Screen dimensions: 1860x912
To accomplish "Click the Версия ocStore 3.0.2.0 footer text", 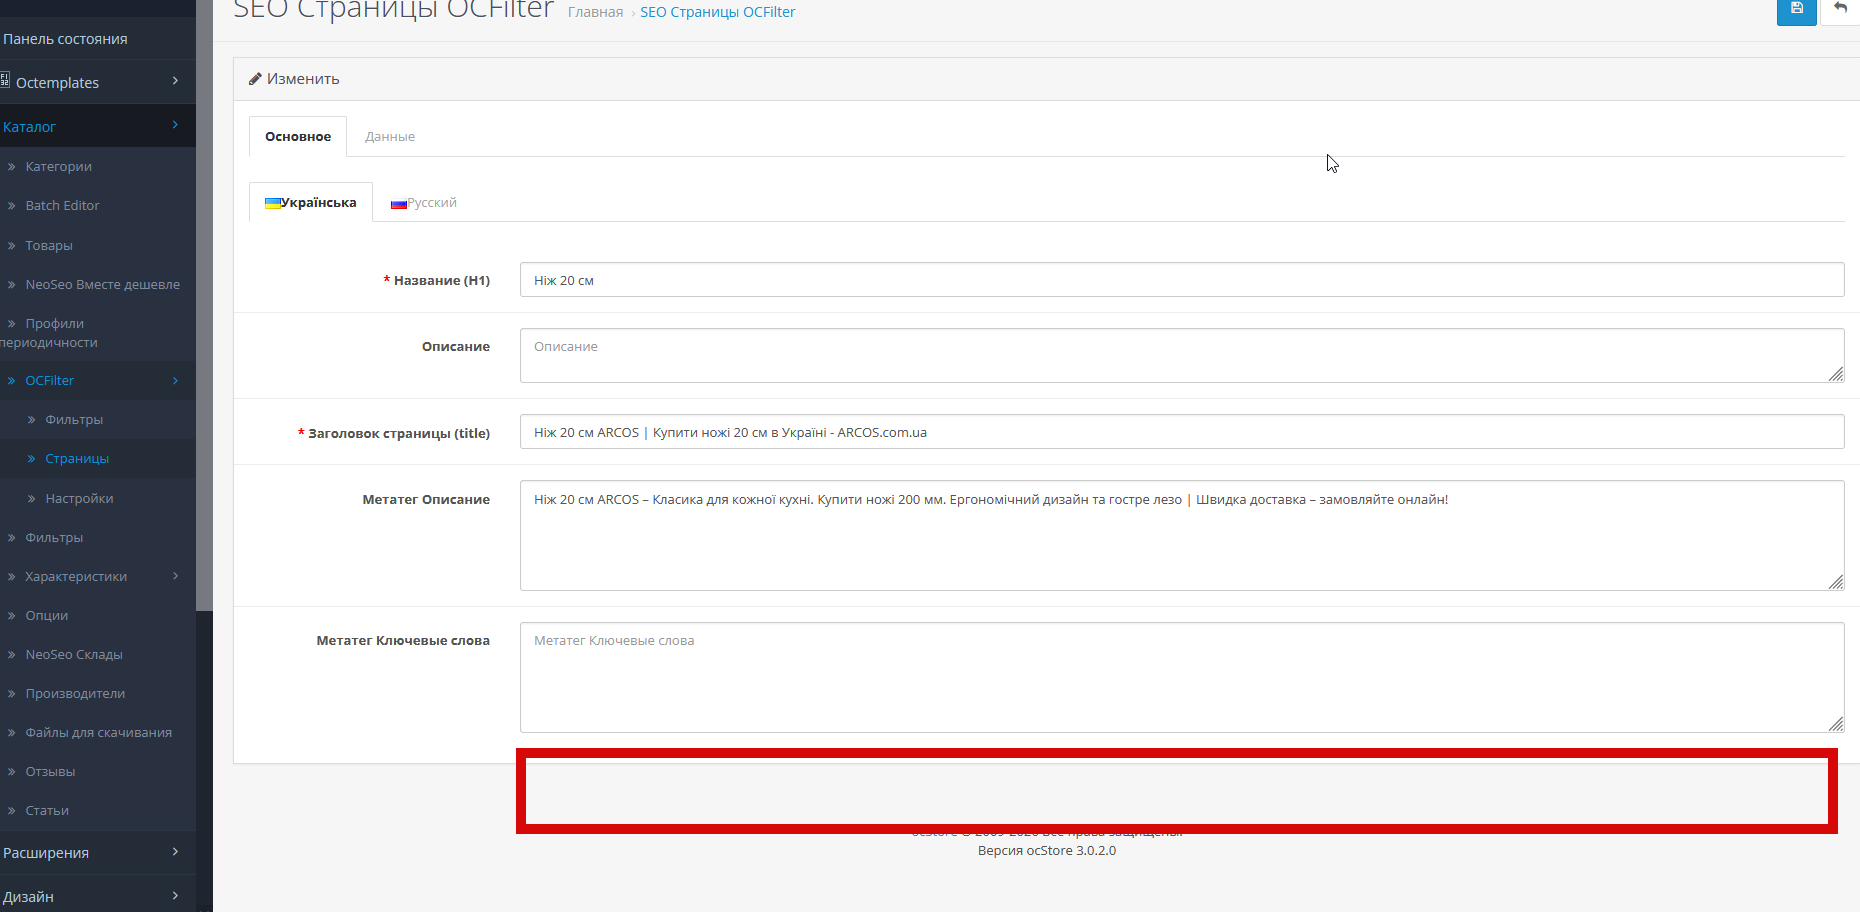I will 1047,850.
